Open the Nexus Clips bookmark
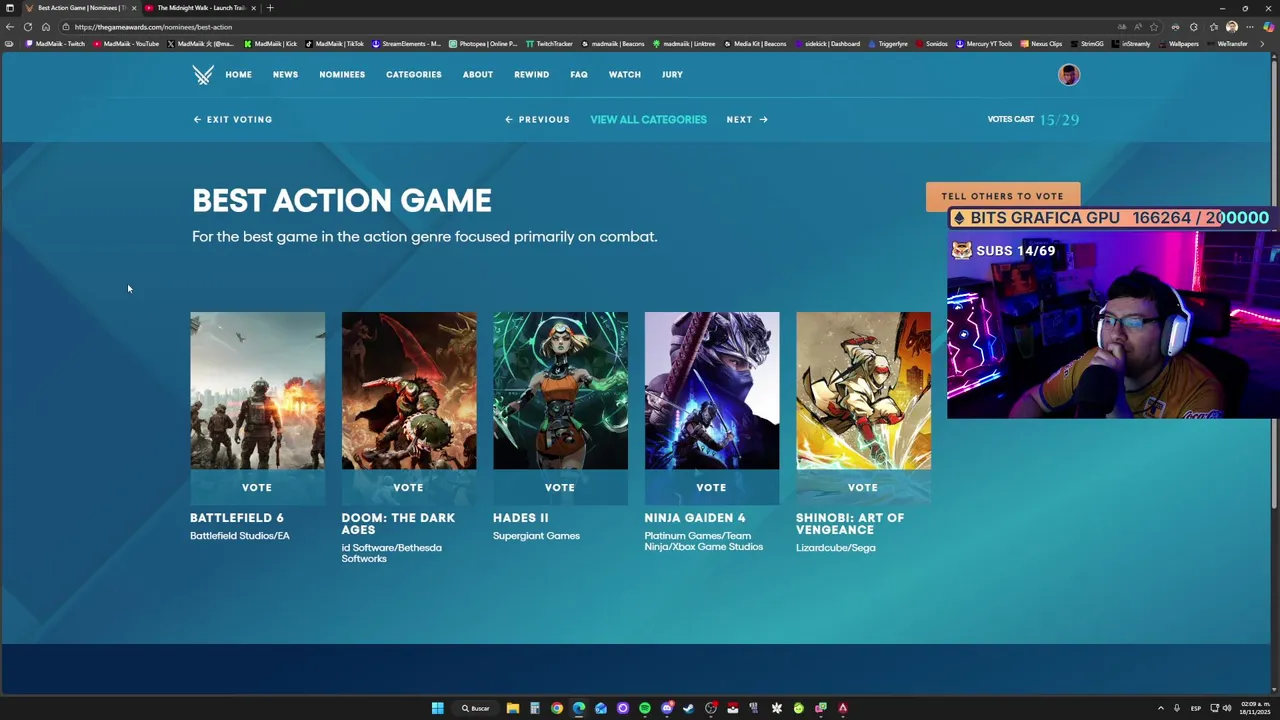Screen dimensions: 1280x720 pos(1041,44)
